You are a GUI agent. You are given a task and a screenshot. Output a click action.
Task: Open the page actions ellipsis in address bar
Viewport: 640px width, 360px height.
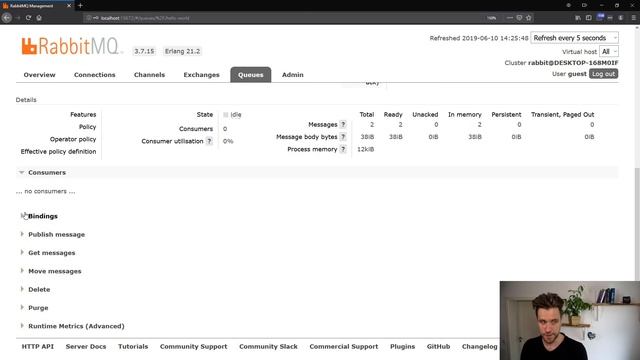(x=509, y=18)
